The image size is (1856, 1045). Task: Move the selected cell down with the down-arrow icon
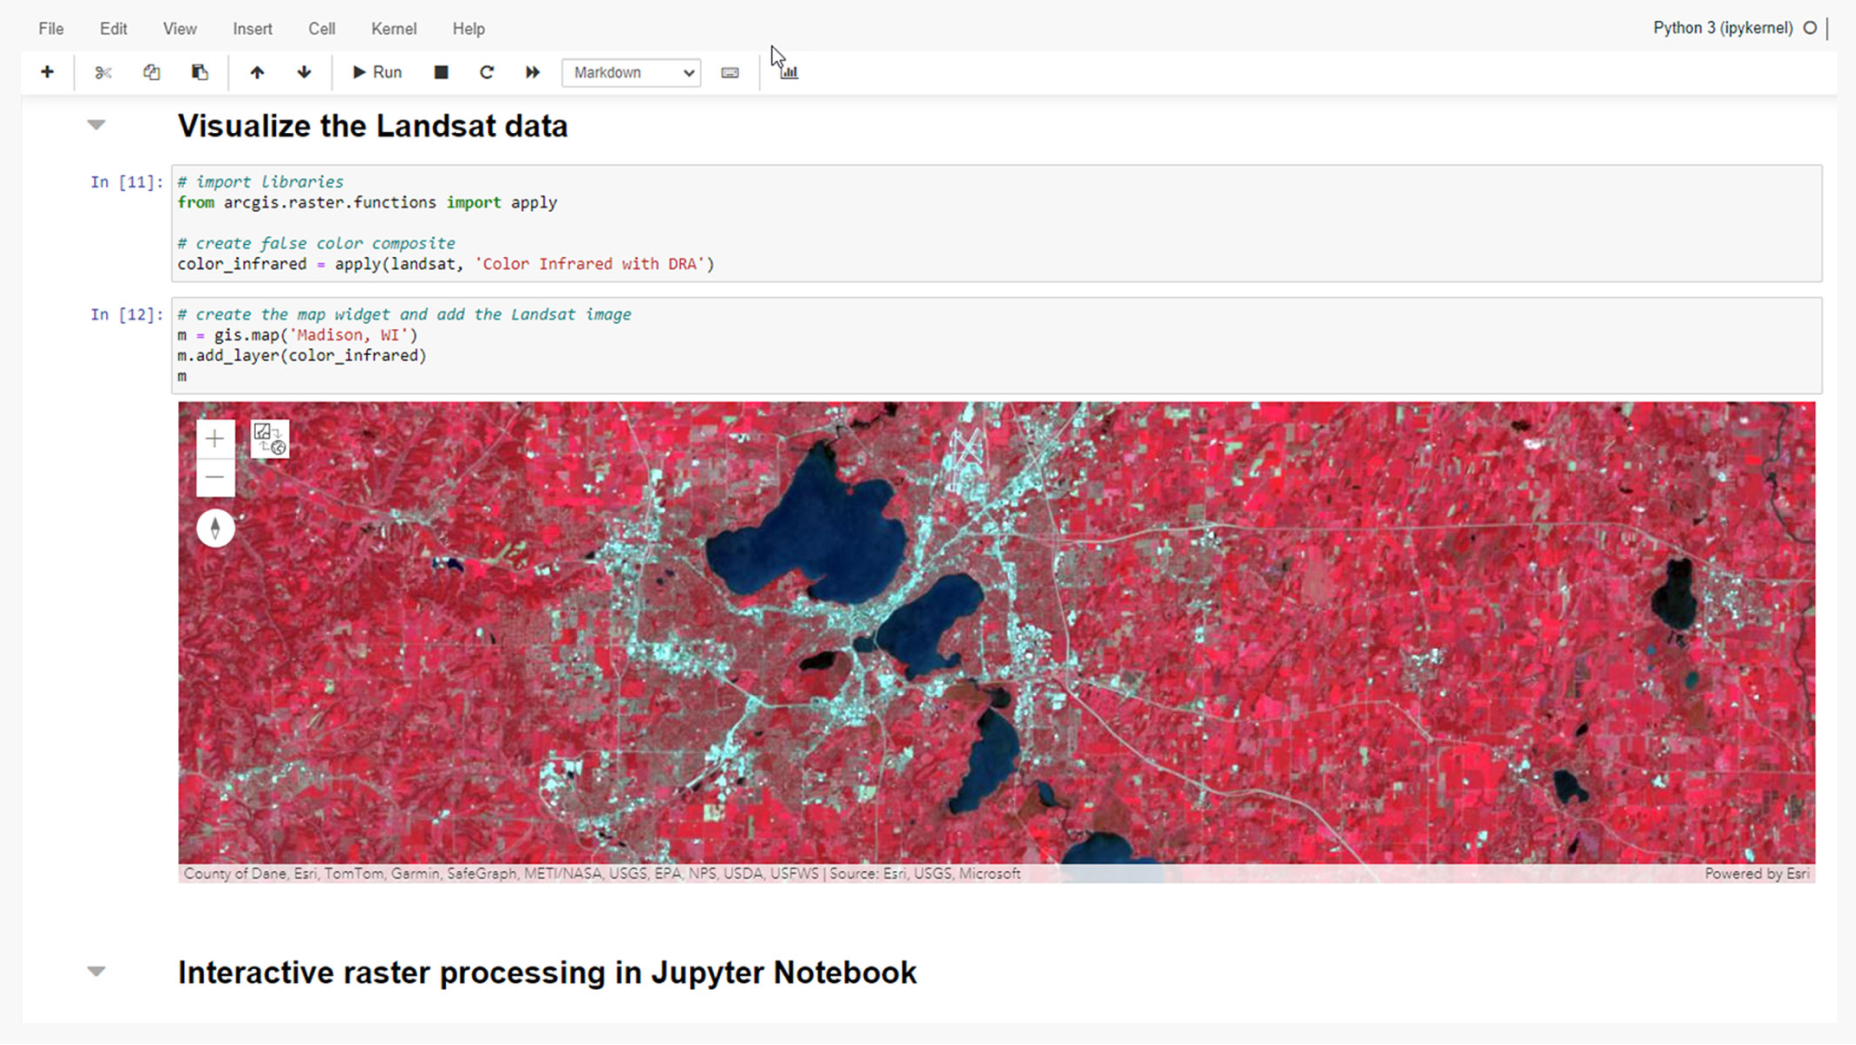point(303,72)
